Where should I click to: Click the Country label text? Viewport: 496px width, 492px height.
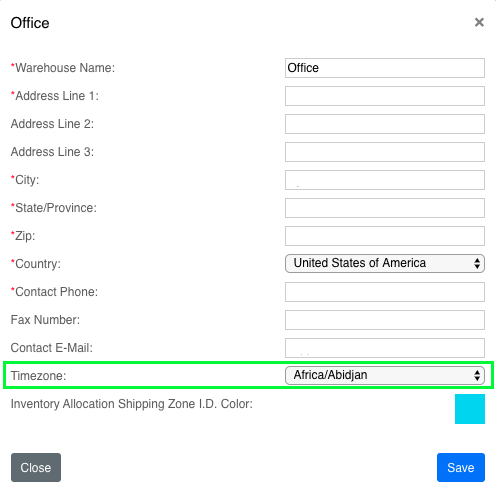[x=36, y=264]
